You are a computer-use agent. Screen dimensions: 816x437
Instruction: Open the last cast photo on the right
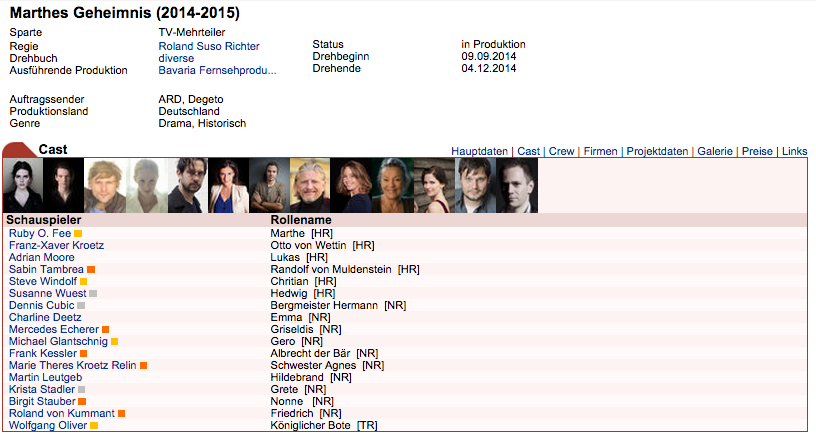click(517, 185)
